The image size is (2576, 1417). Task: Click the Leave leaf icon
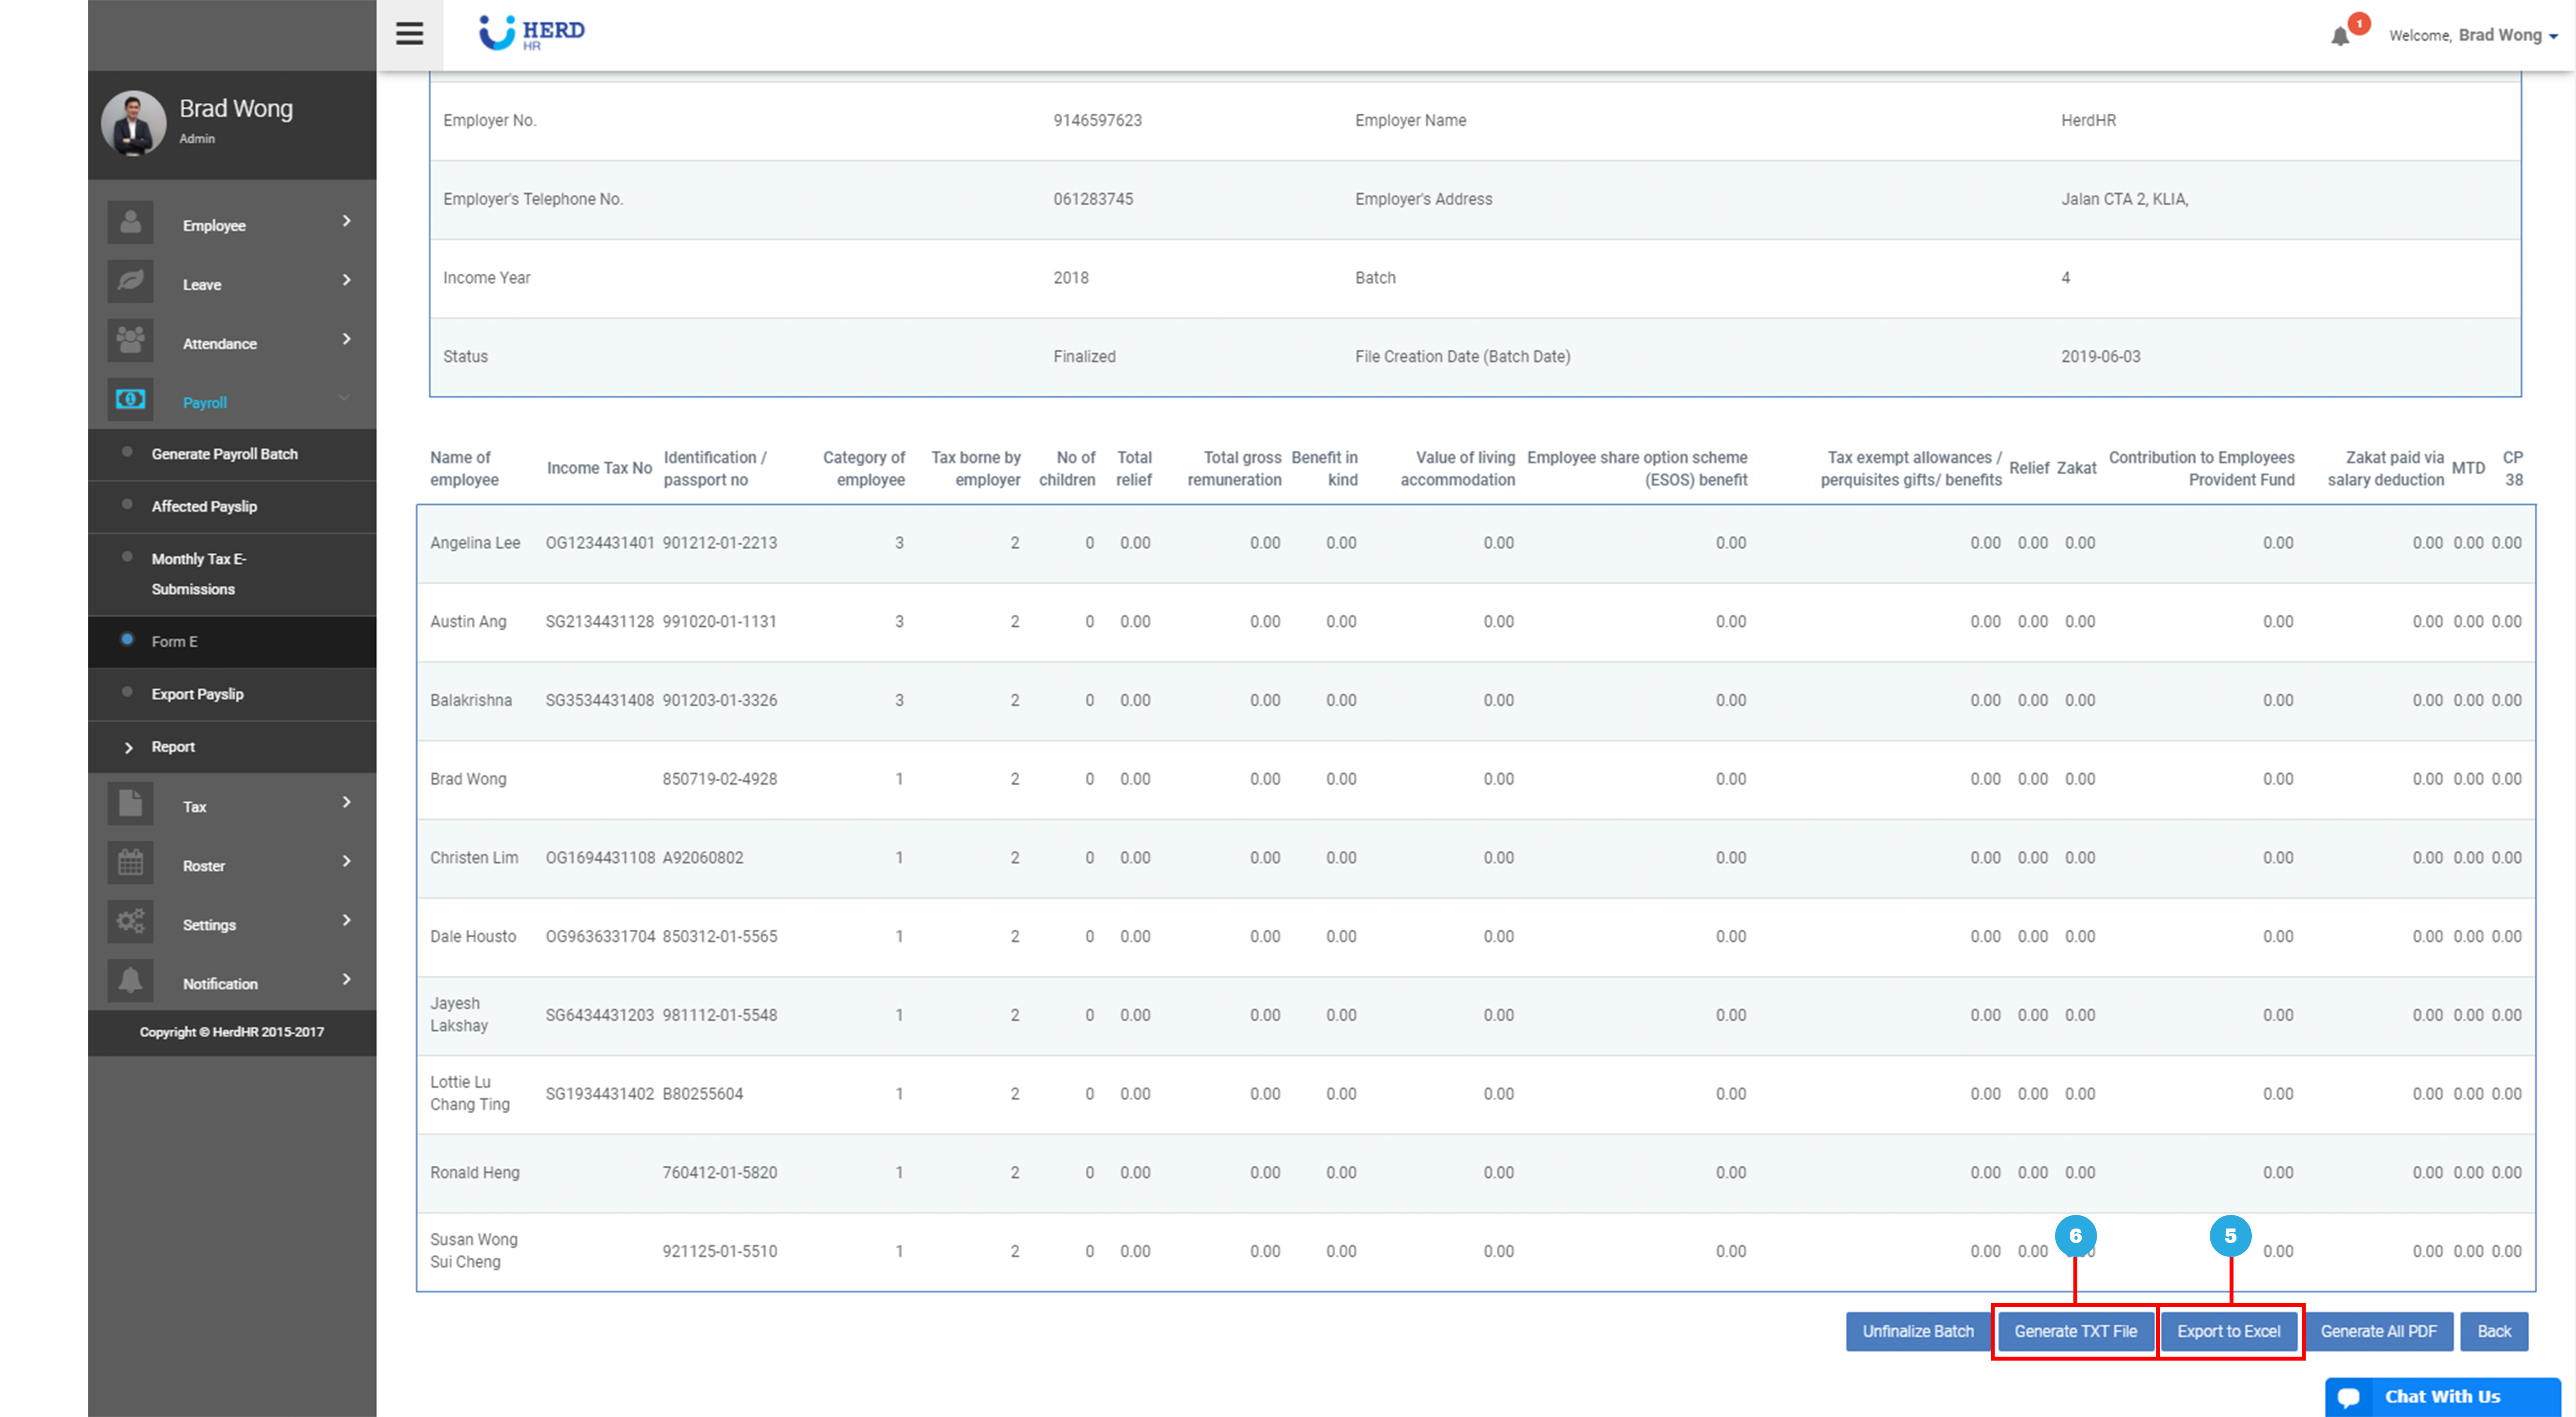[x=131, y=281]
